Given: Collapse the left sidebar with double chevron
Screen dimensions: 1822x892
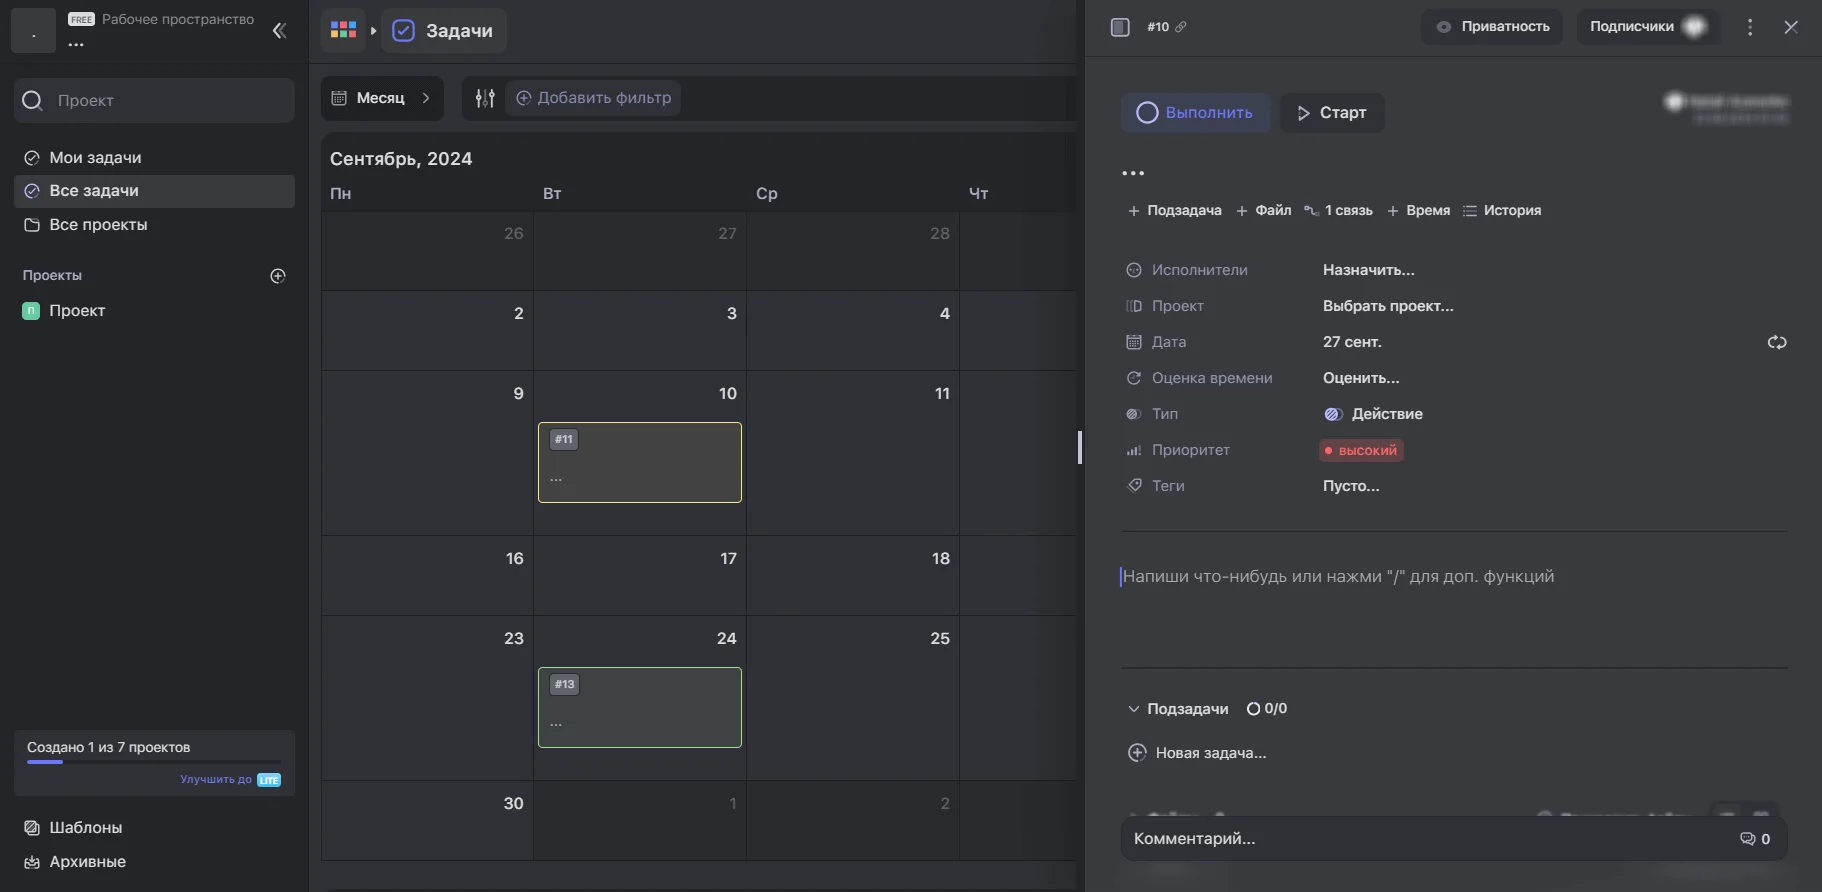Looking at the screenshot, I should click(279, 31).
